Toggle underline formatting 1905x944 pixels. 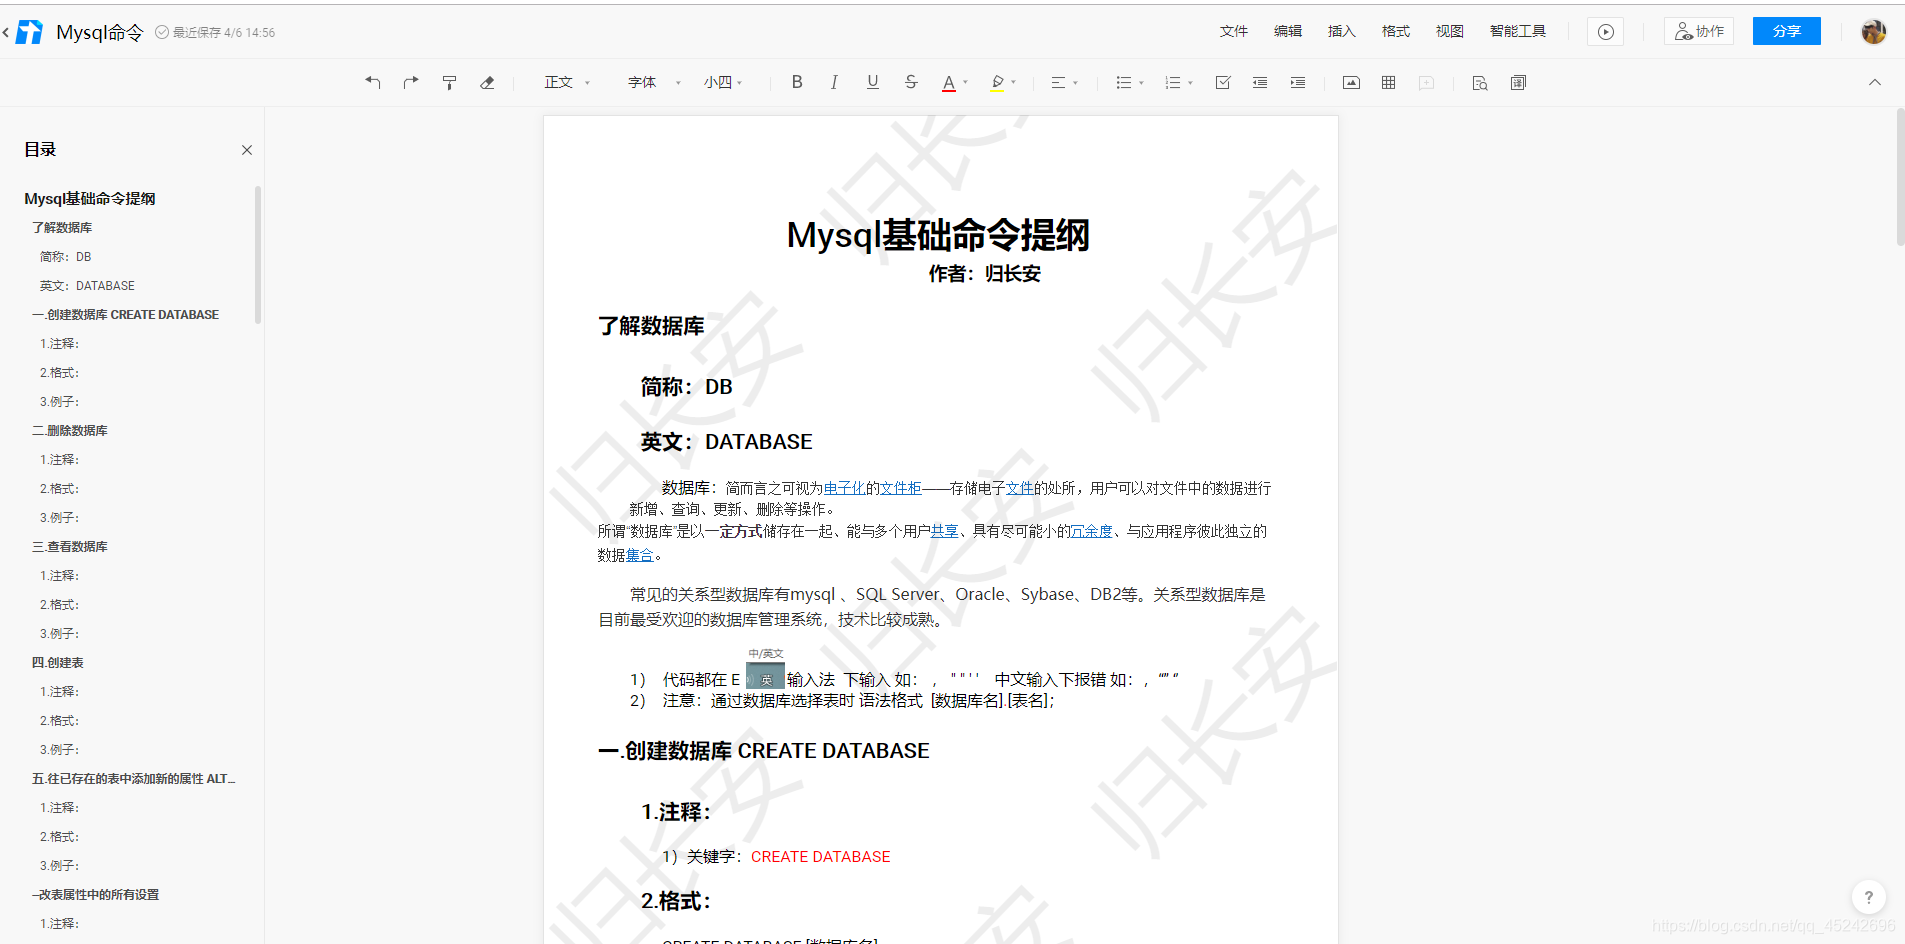click(x=872, y=82)
